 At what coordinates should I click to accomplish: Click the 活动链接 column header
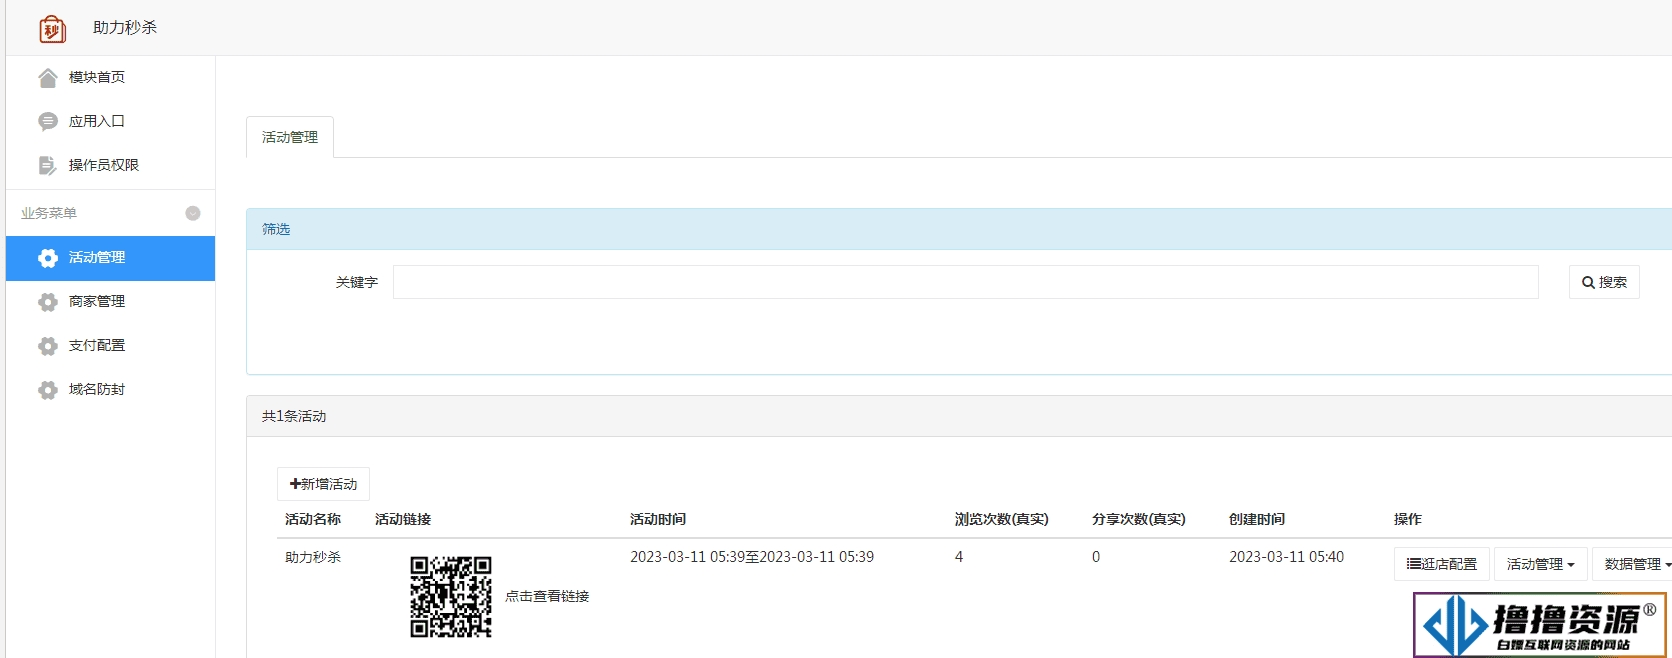pos(403,519)
